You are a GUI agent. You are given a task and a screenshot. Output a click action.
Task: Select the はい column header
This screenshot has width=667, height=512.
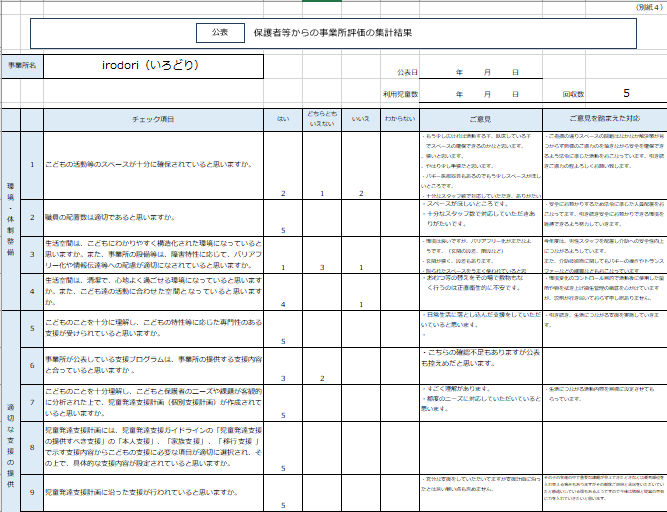(x=283, y=118)
